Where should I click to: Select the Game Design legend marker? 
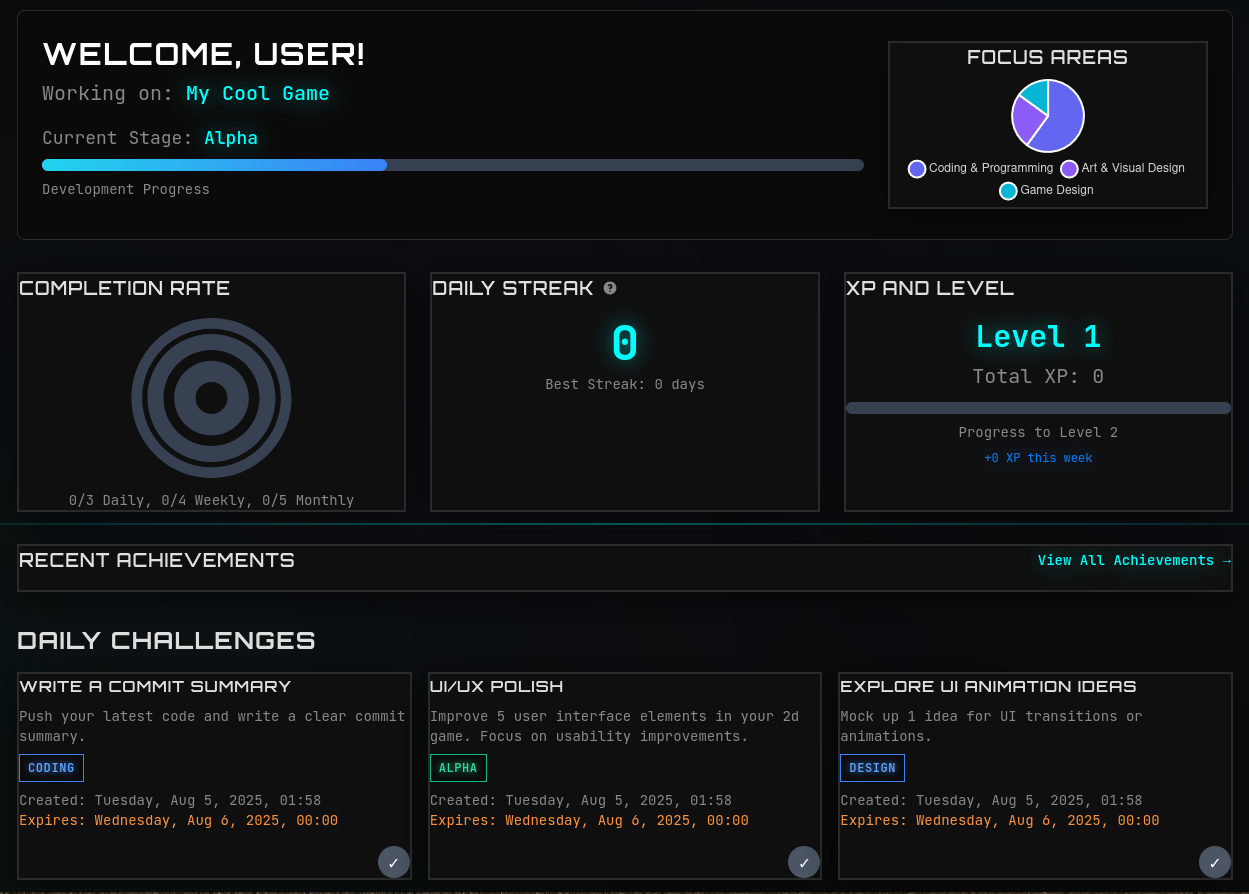[1008, 190]
